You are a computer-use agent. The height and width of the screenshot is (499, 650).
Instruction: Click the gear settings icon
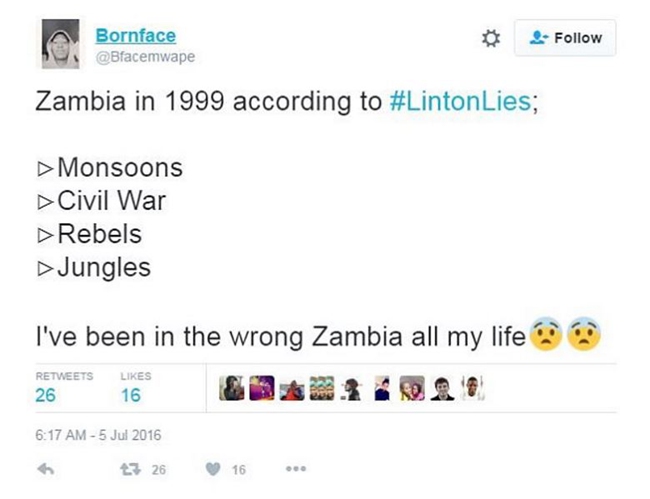tap(490, 38)
